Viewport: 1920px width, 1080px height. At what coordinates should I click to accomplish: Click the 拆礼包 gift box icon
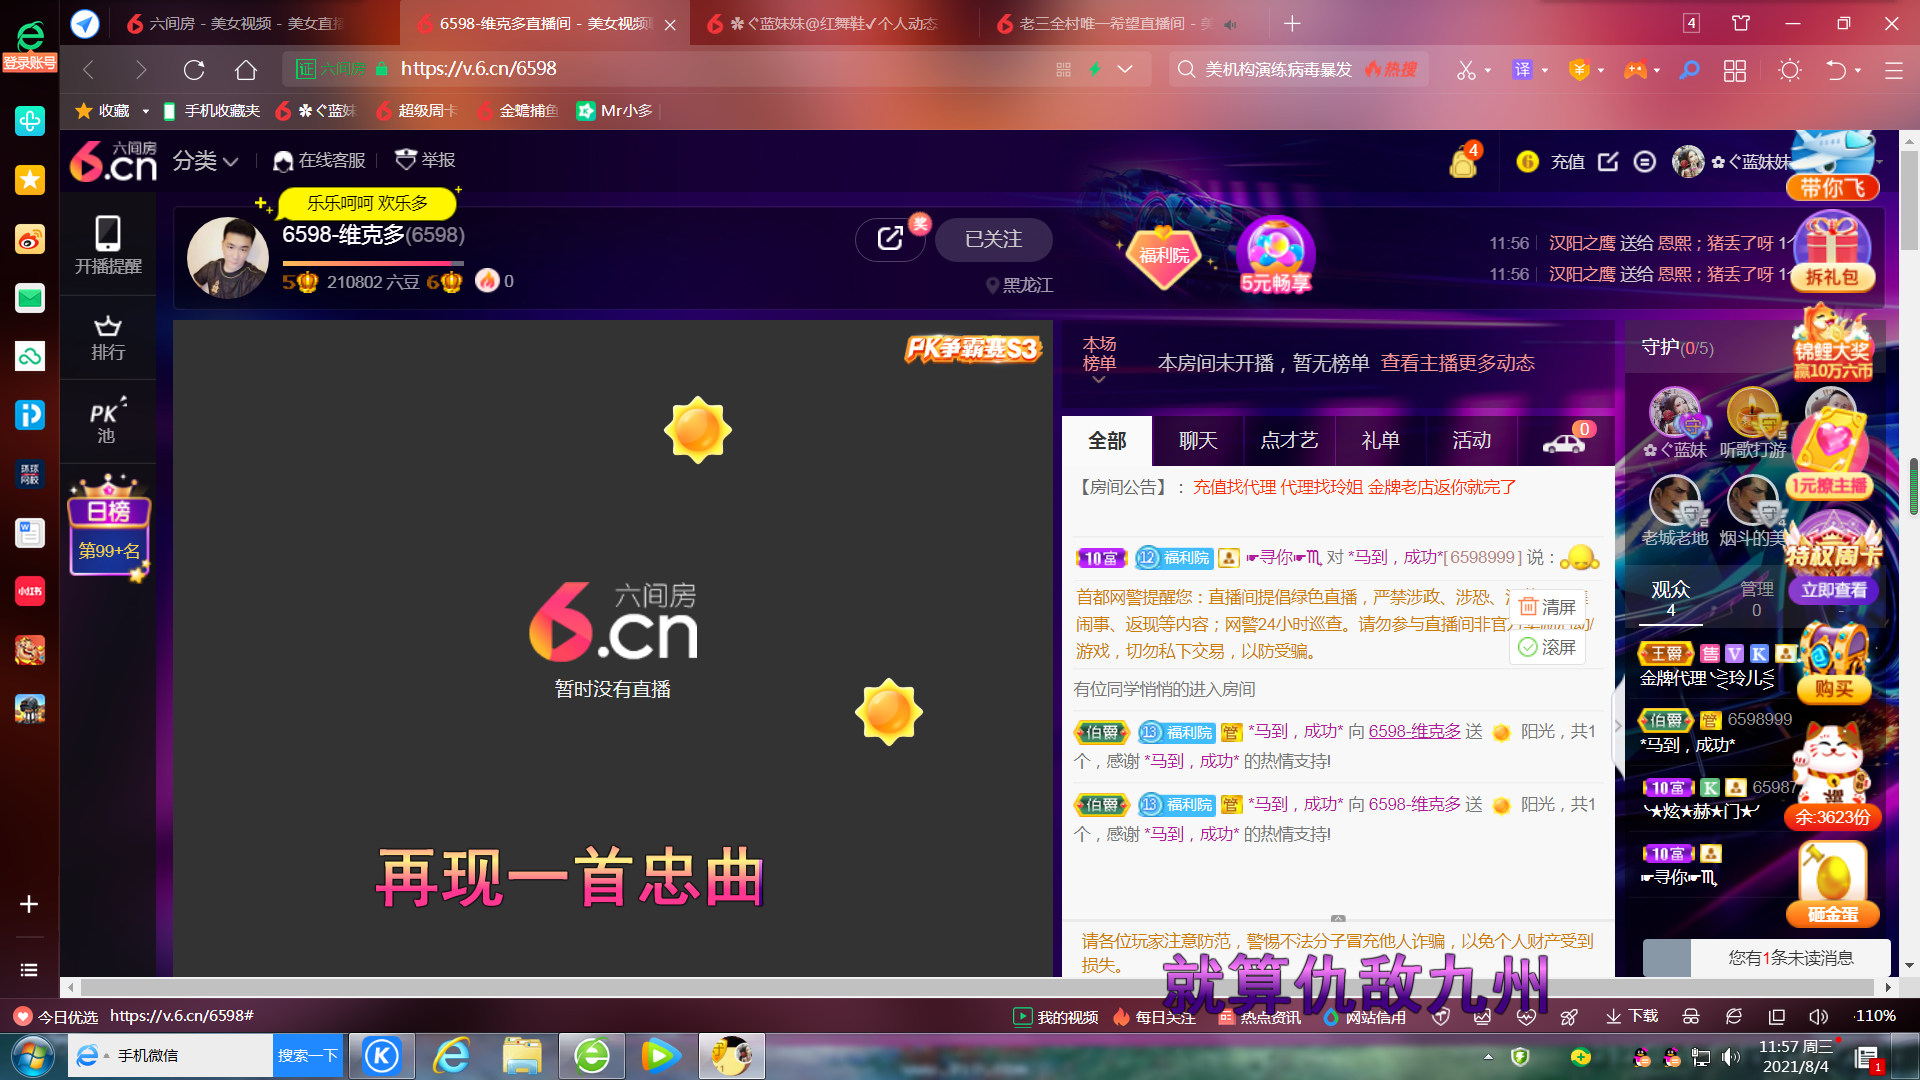tap(1832, 253)
